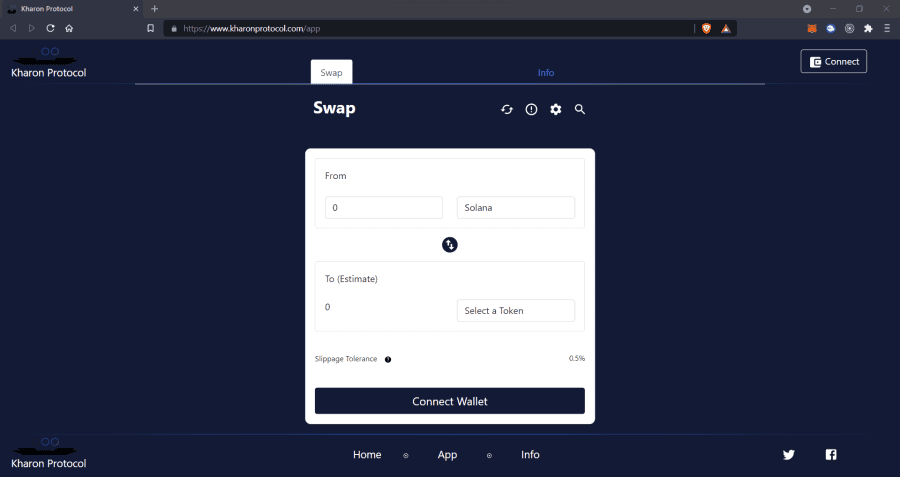The height and width of the screenshot is (477, 900).
Task: Click the 0.5% slippage value
Action: (x=577, y=358)
